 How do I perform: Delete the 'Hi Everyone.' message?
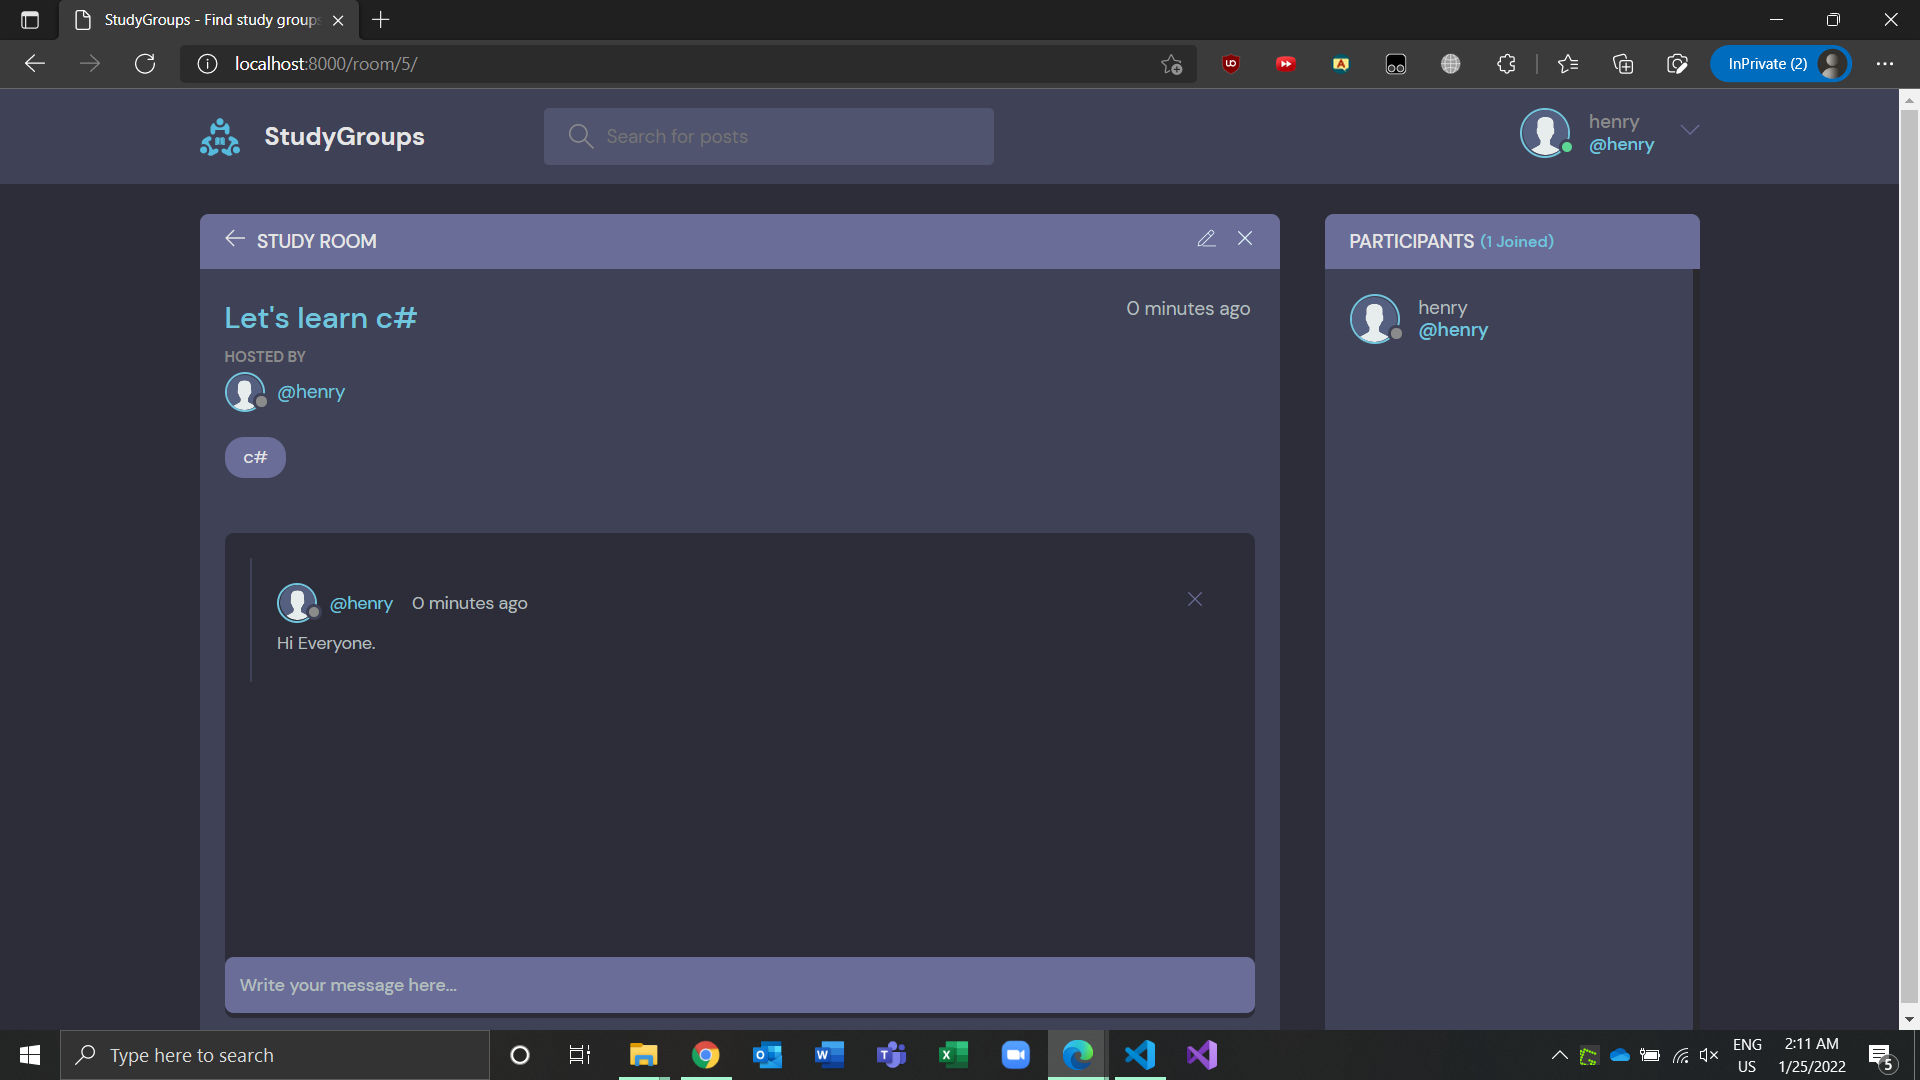1194,599
